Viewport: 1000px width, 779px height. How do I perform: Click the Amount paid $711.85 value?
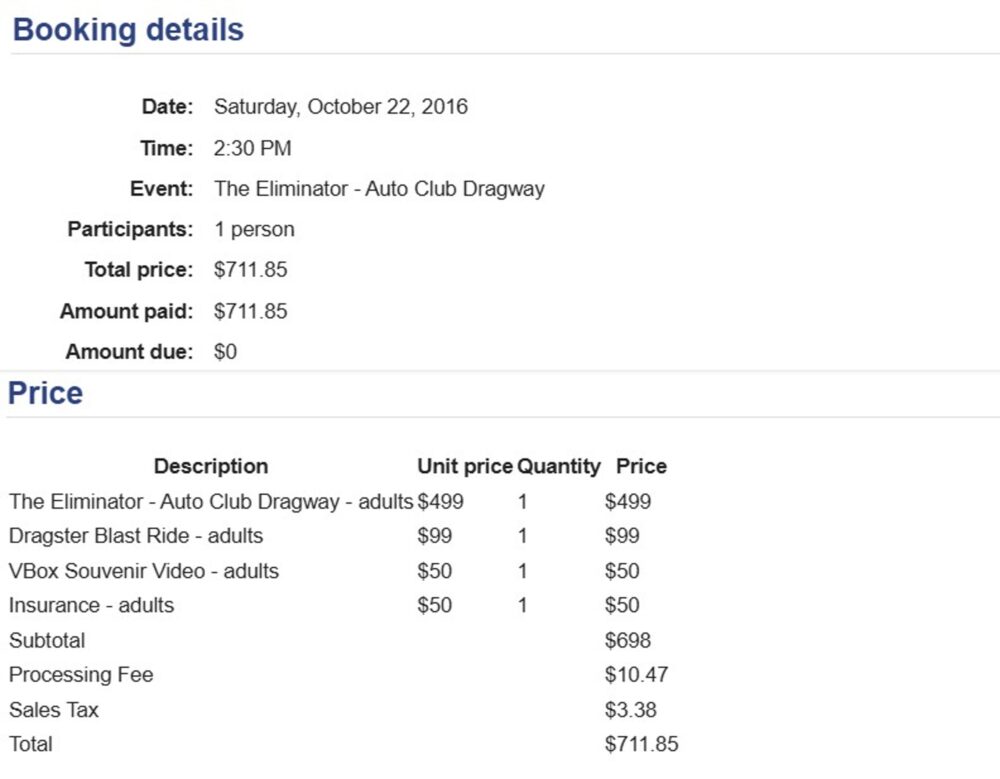[250, 311]
